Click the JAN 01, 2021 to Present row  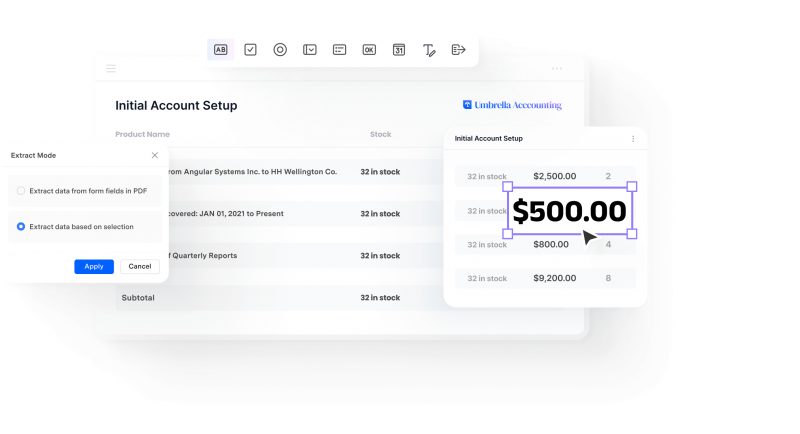point(226,213)
